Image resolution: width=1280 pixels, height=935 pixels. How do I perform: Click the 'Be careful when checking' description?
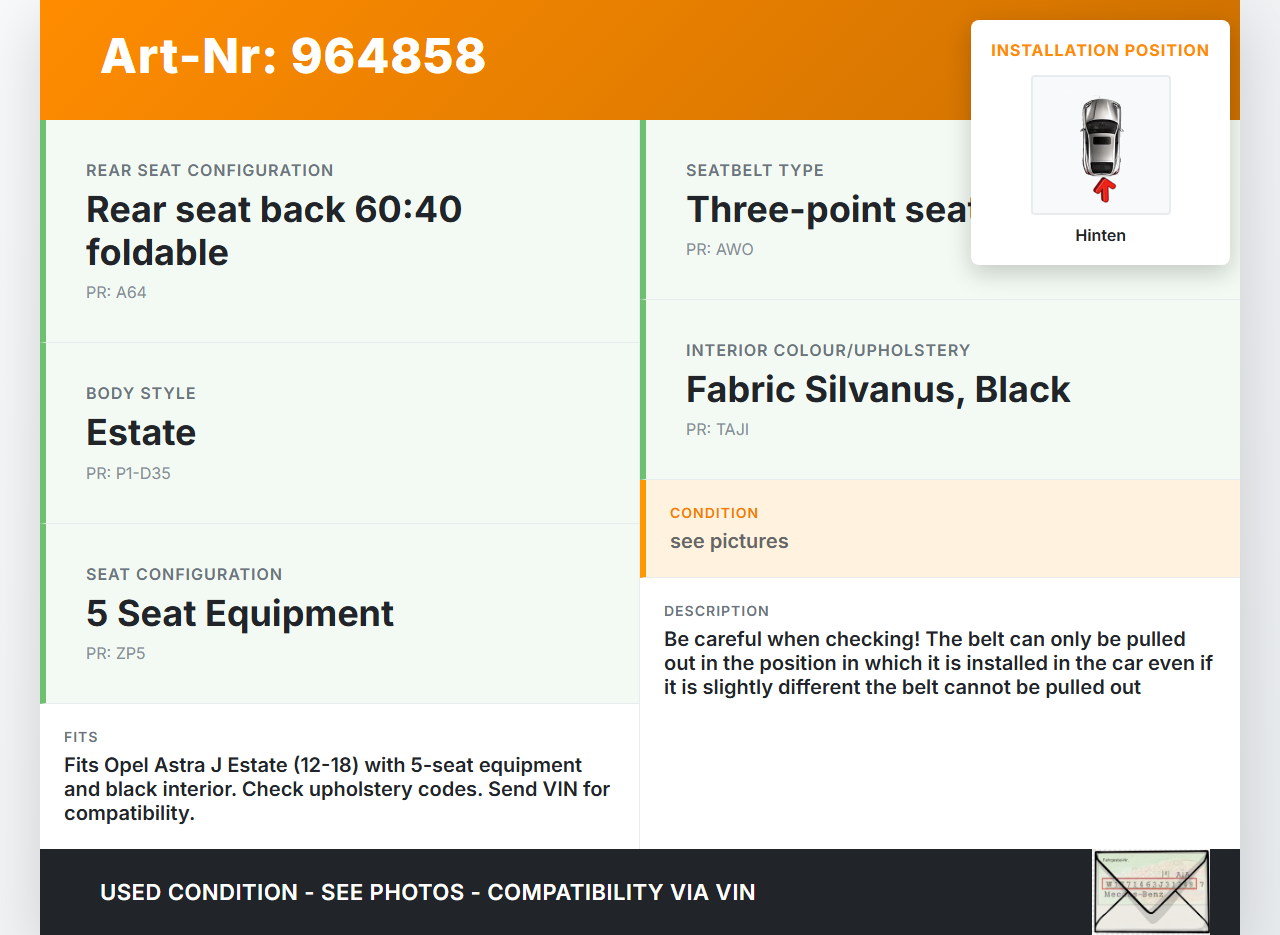coord(938,663)
